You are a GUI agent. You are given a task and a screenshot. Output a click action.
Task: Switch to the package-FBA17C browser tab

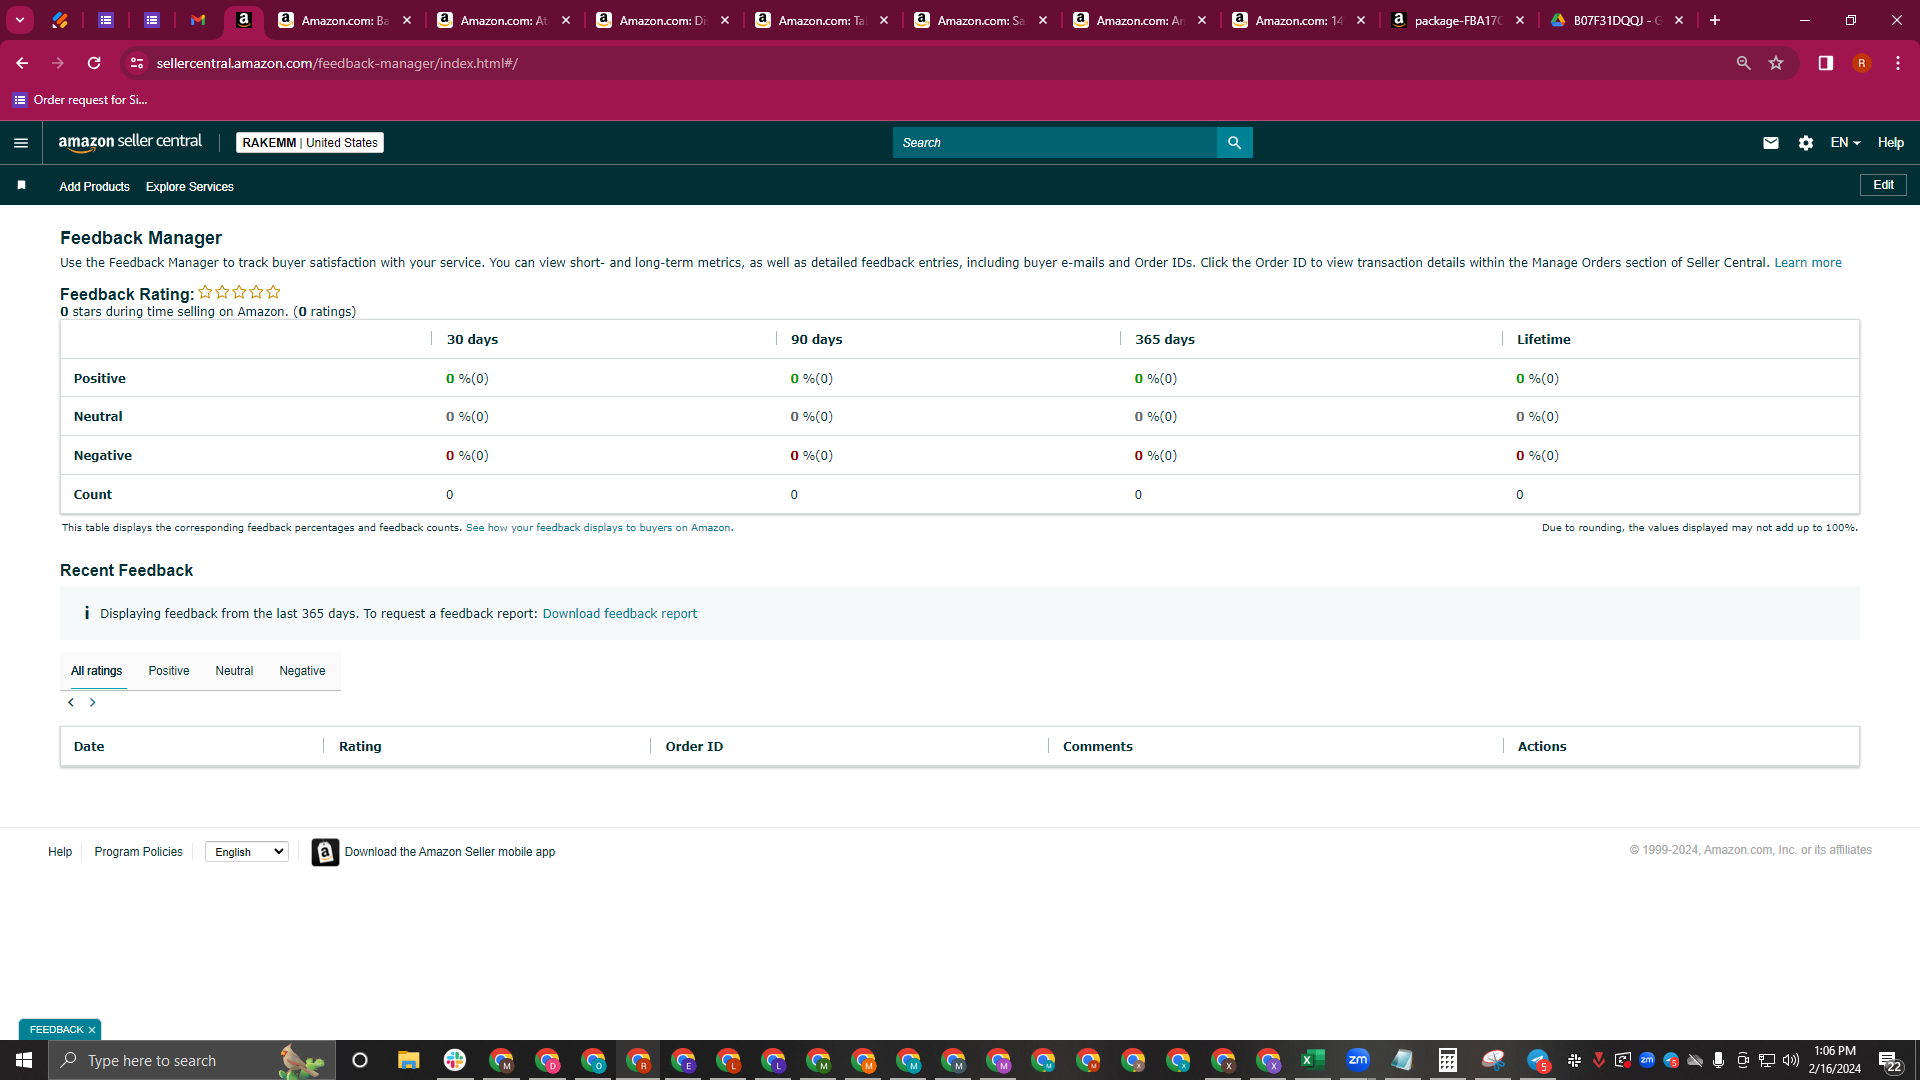pos(1457,20)
